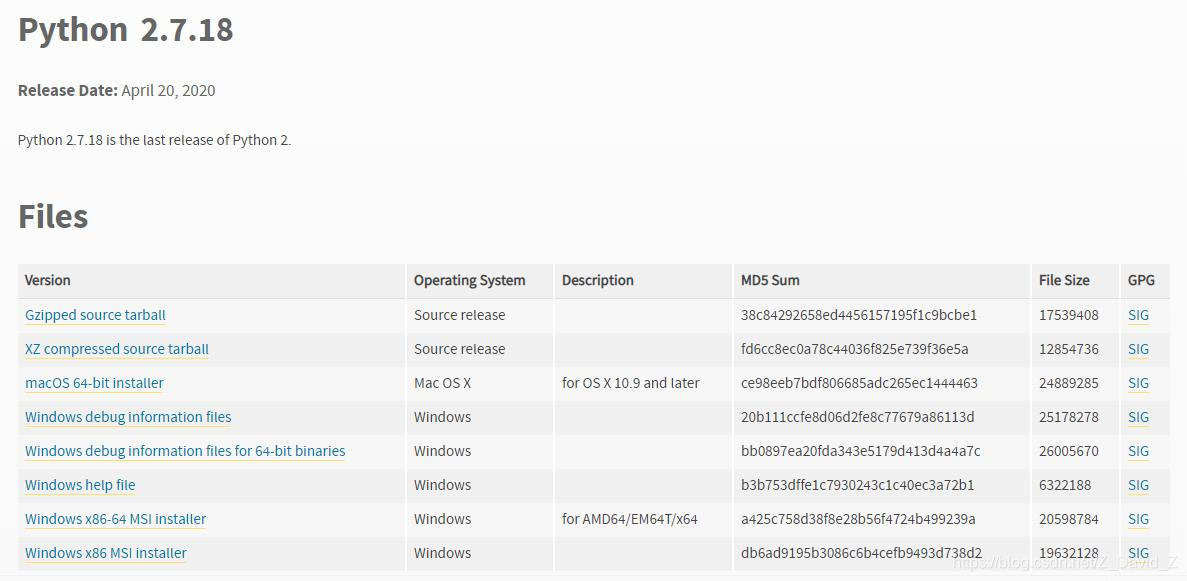This screenshot has width=1187, height=581.
Task: Click SIG for Windows x86 MSI installer
Action: pos(1138,554)
